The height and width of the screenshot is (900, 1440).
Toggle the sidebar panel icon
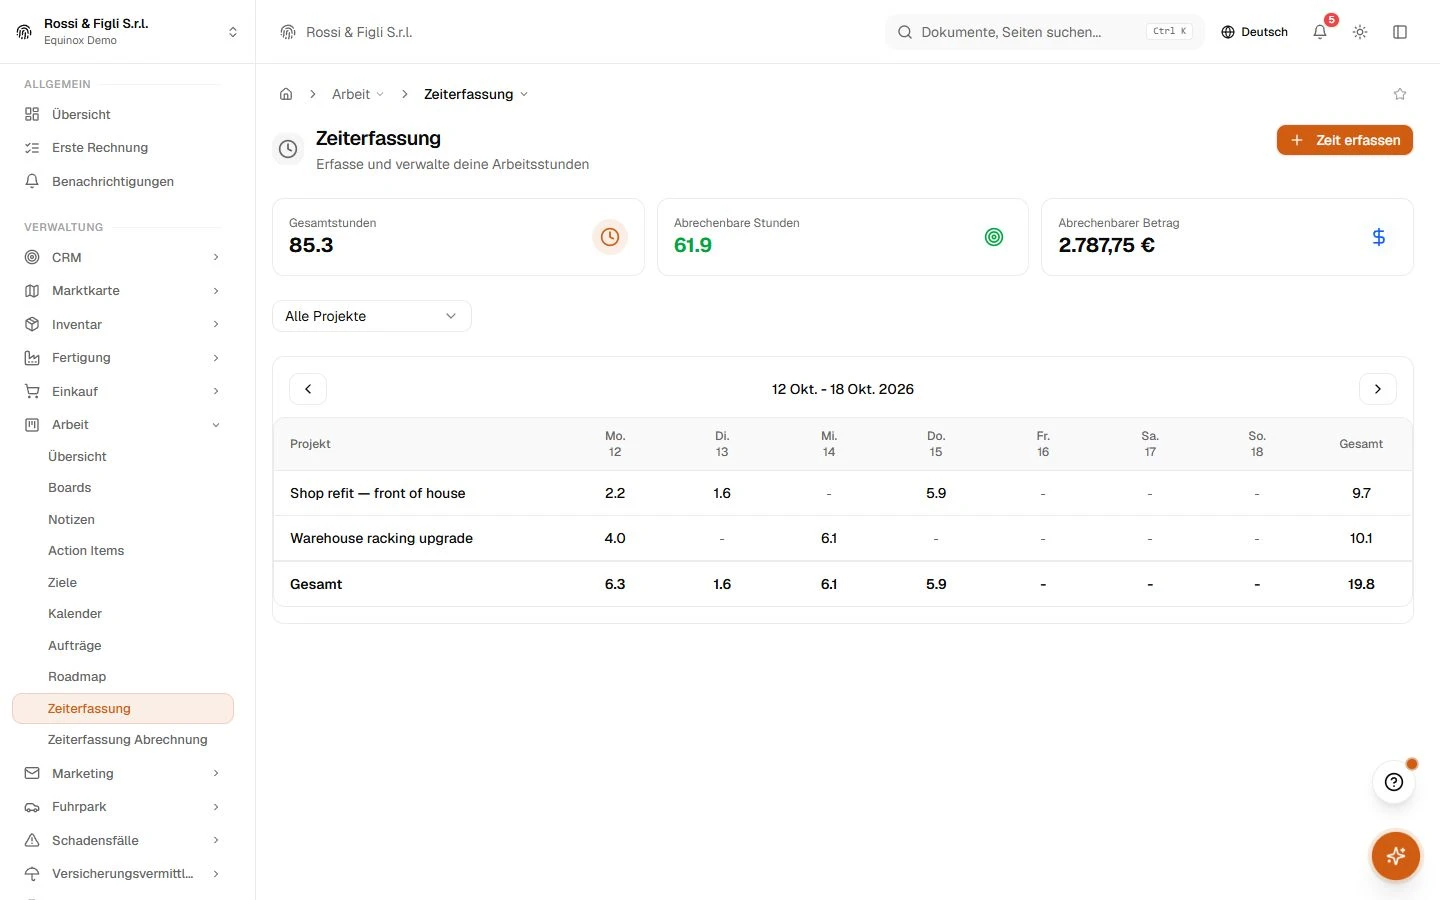coord(1400,32)
